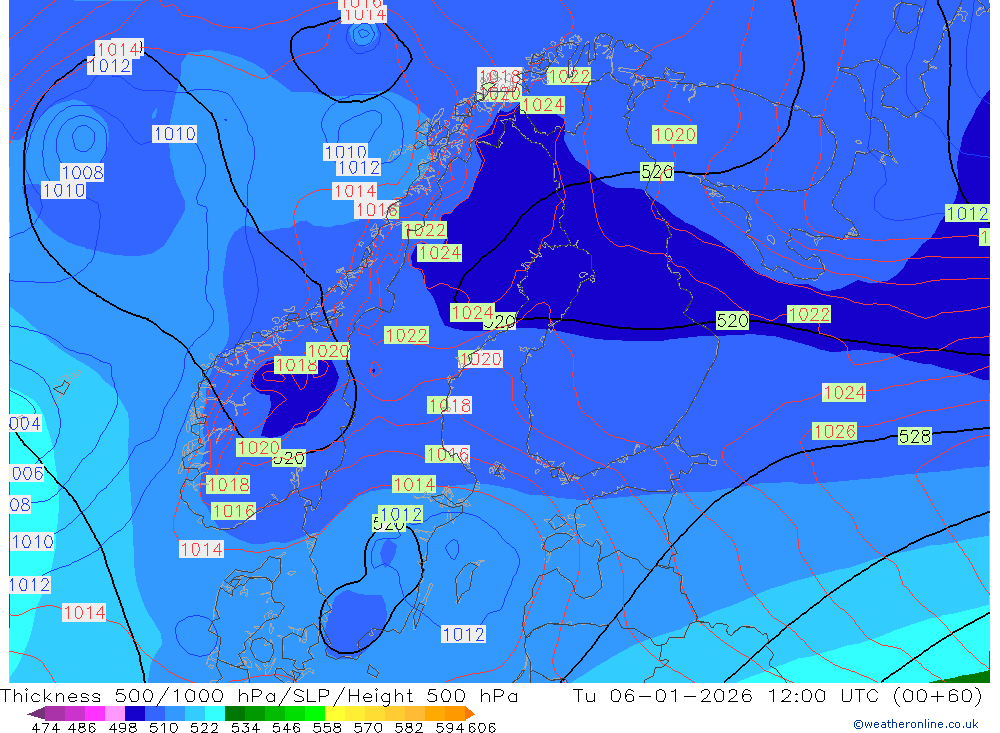Select the darkest green legend swatch above 534
The width and height of the screenshot is (1000, 733).
(234, 713)
